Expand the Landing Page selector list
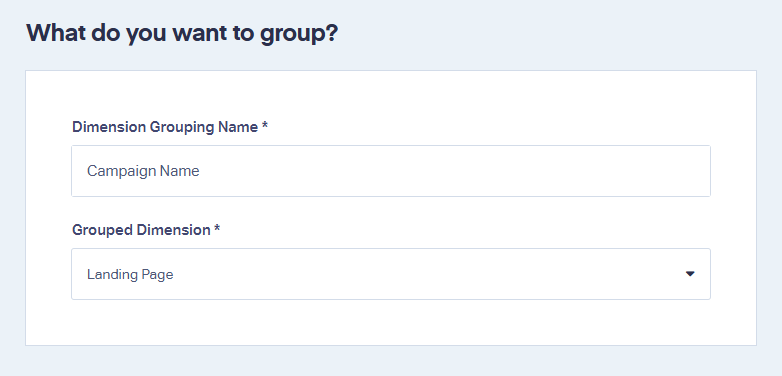The height and width of the screenshot is (376, 782). tap(391, 274)
